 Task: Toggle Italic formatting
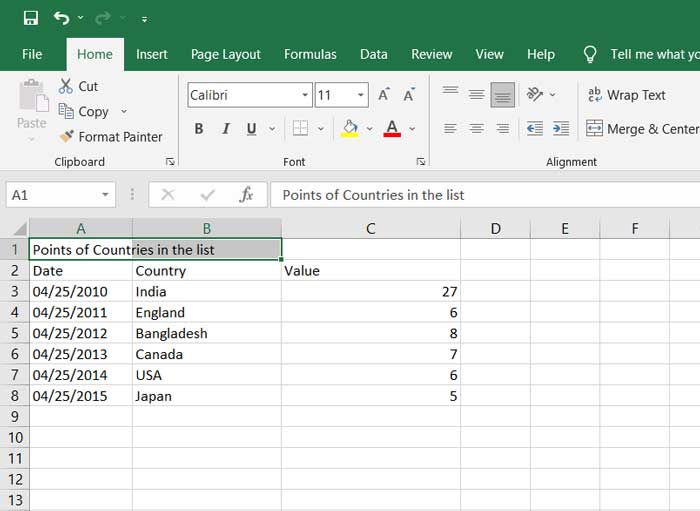226,129
